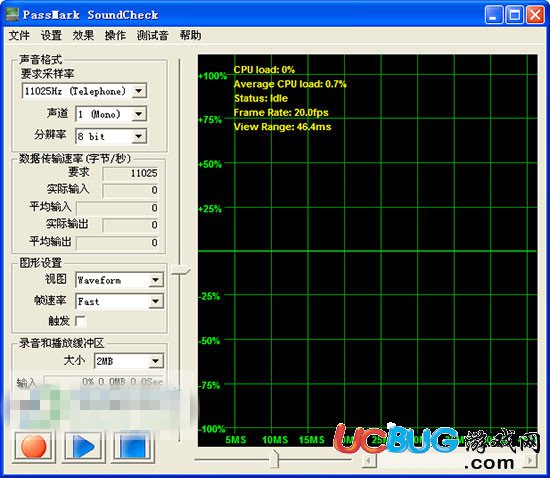Click the 15MS time axis label
The image size is (550, 478).
tap(311, 440)
